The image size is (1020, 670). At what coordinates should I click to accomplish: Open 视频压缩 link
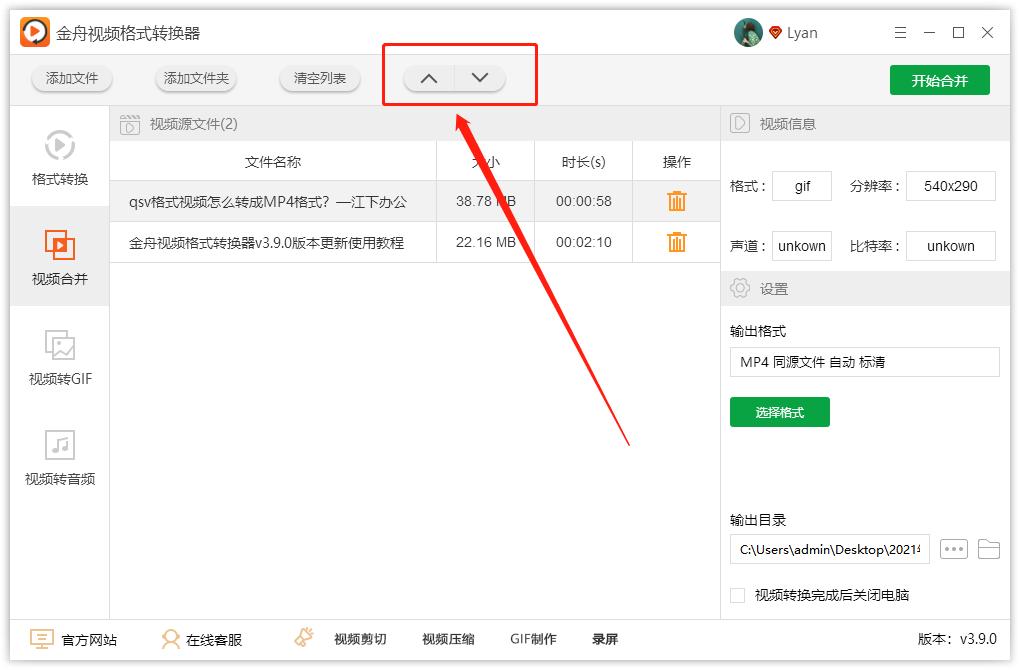[448, 639]
